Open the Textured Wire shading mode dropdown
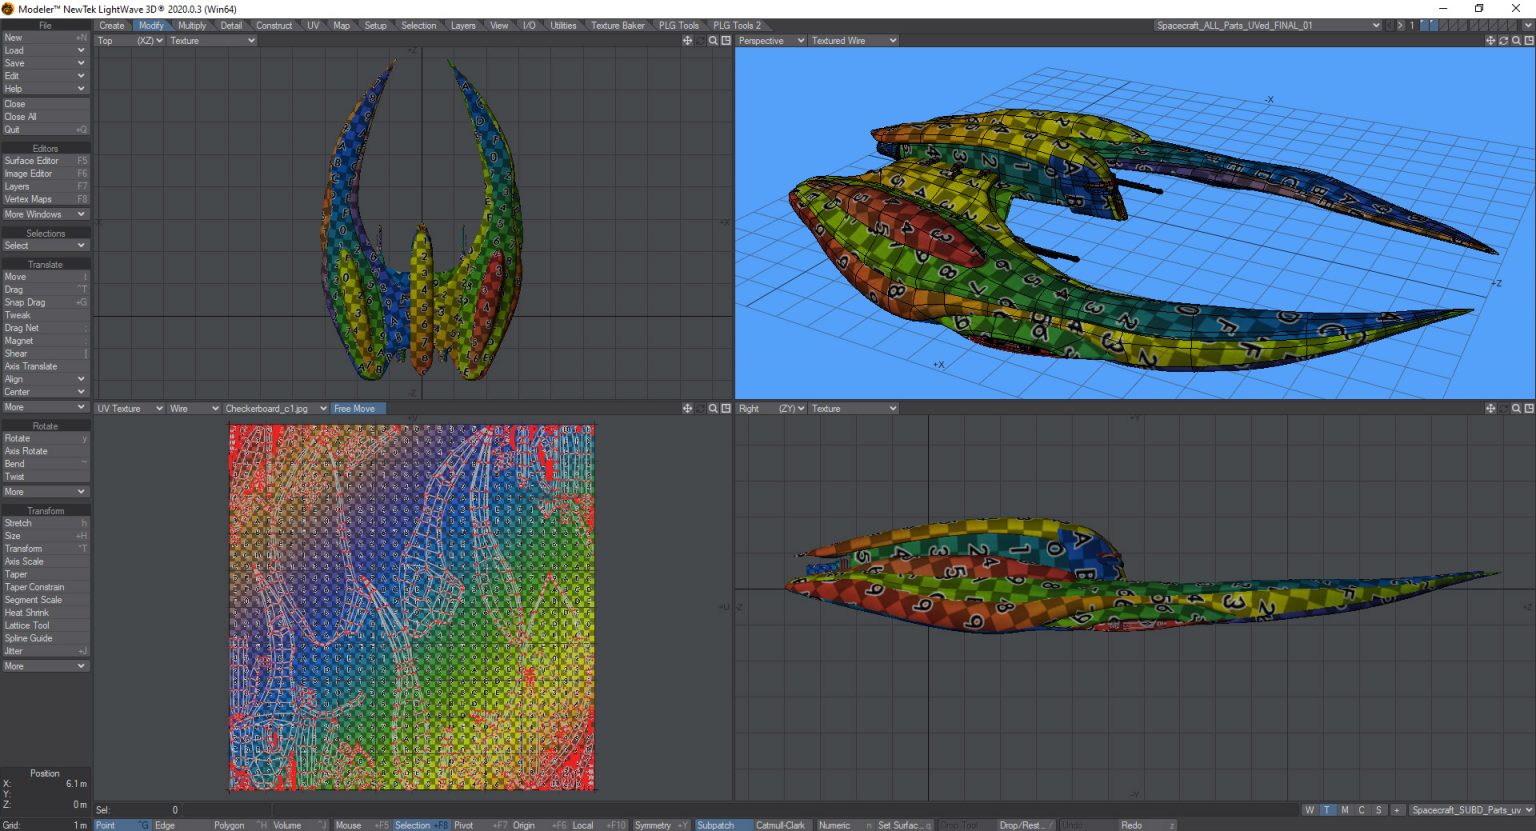1536x831 pixels. coord(851,40)
